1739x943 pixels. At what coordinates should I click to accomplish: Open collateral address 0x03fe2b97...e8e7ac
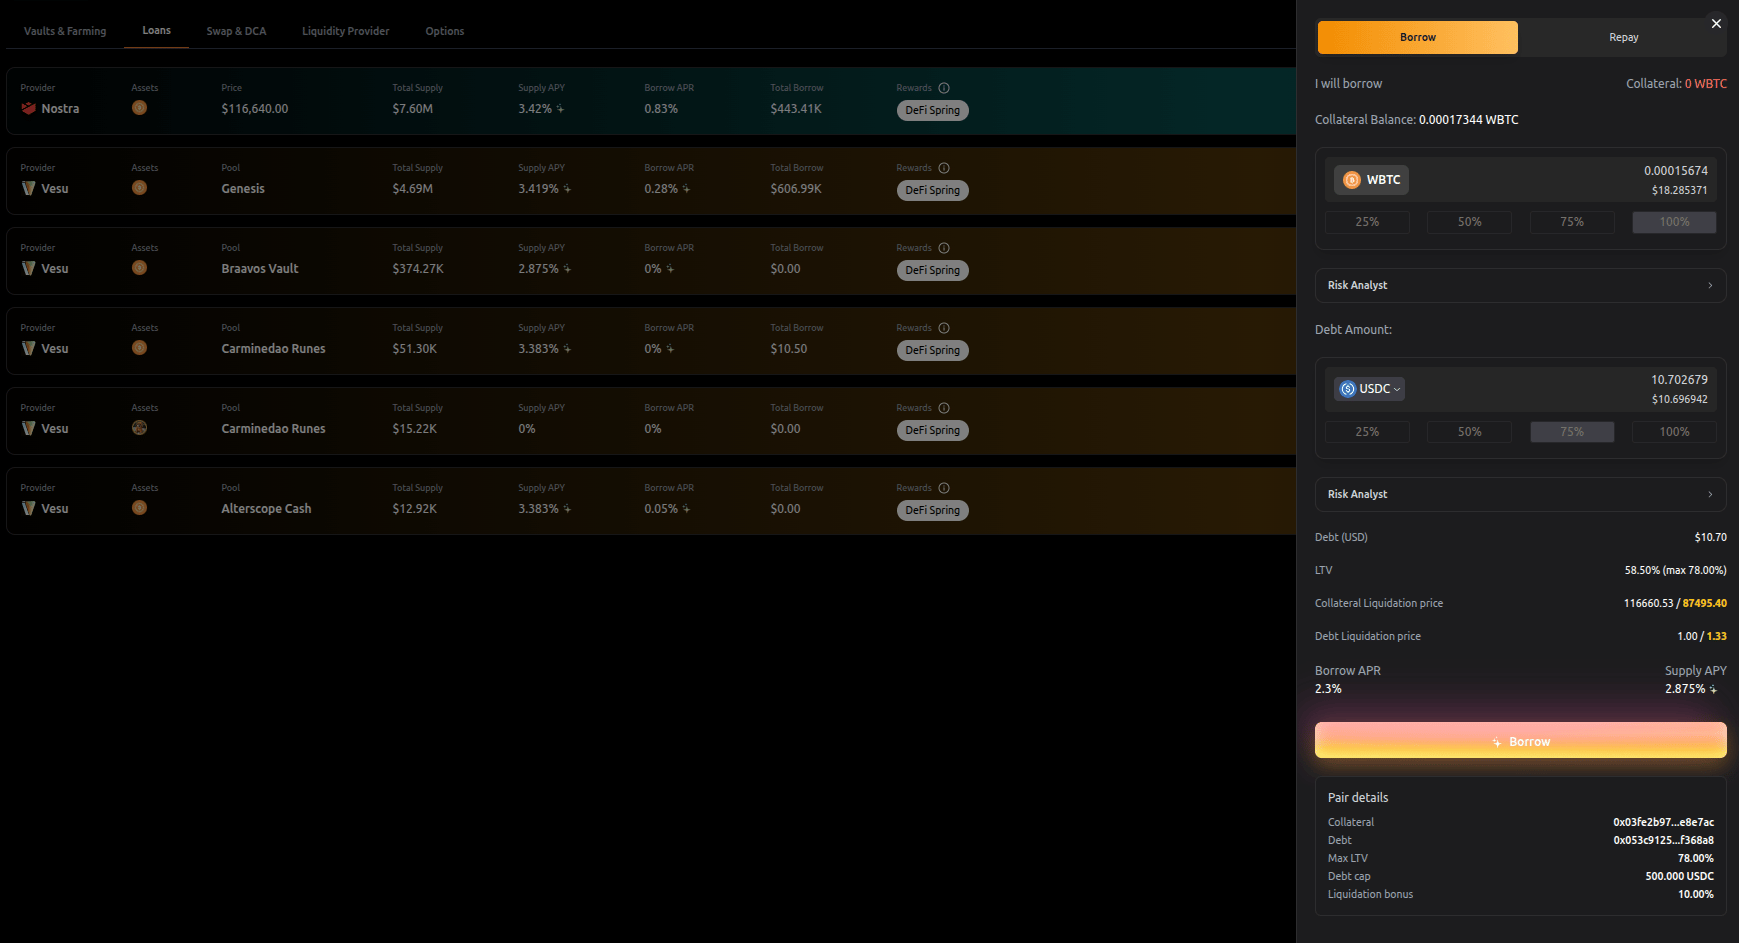pos(1663,822)
